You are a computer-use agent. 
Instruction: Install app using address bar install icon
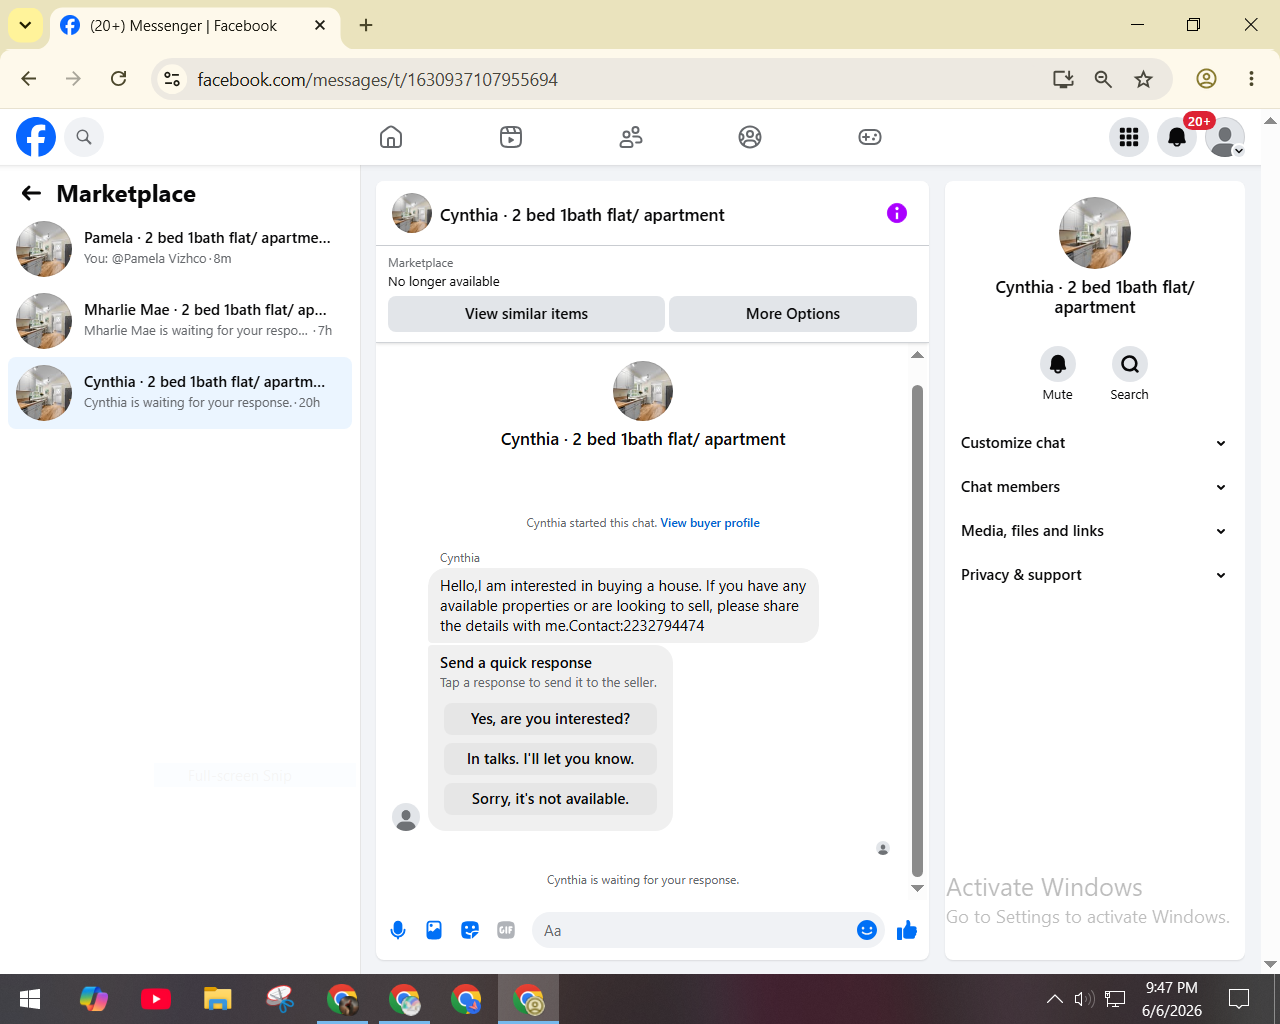click(1063, 79)
